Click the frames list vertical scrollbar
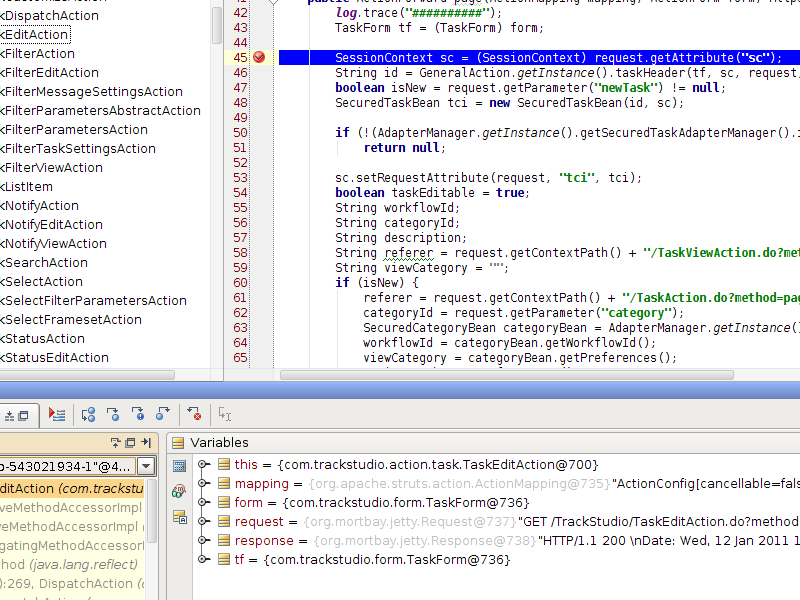 click(x=152, y=510)
